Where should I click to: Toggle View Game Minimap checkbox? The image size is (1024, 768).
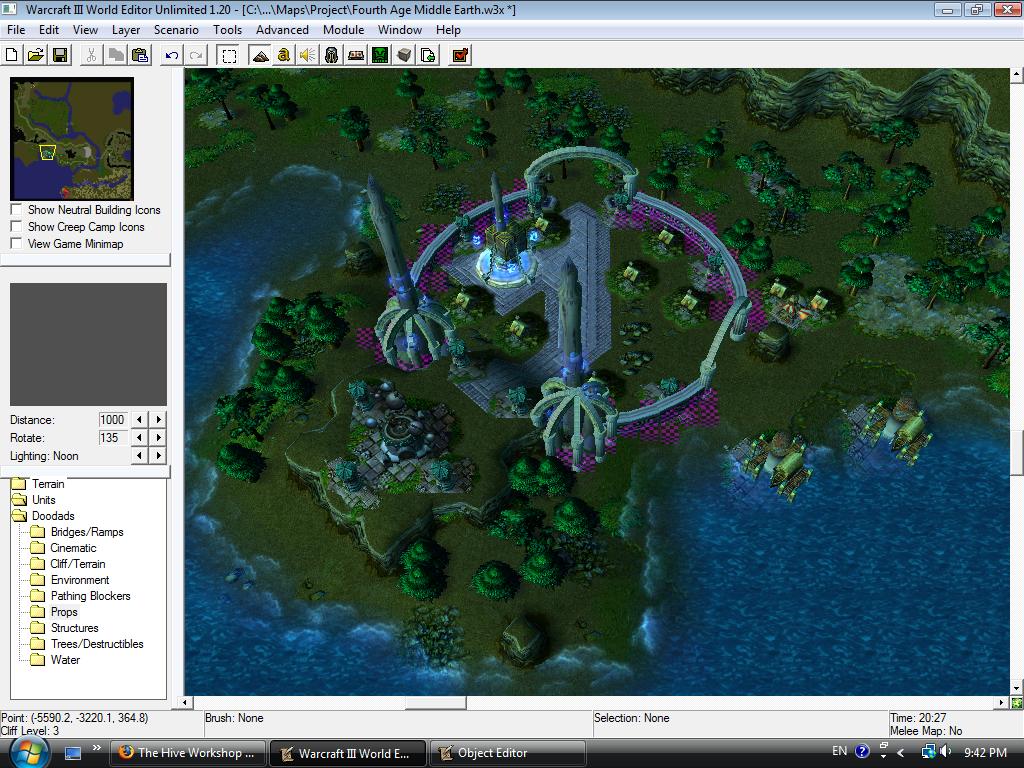[16, 244]
